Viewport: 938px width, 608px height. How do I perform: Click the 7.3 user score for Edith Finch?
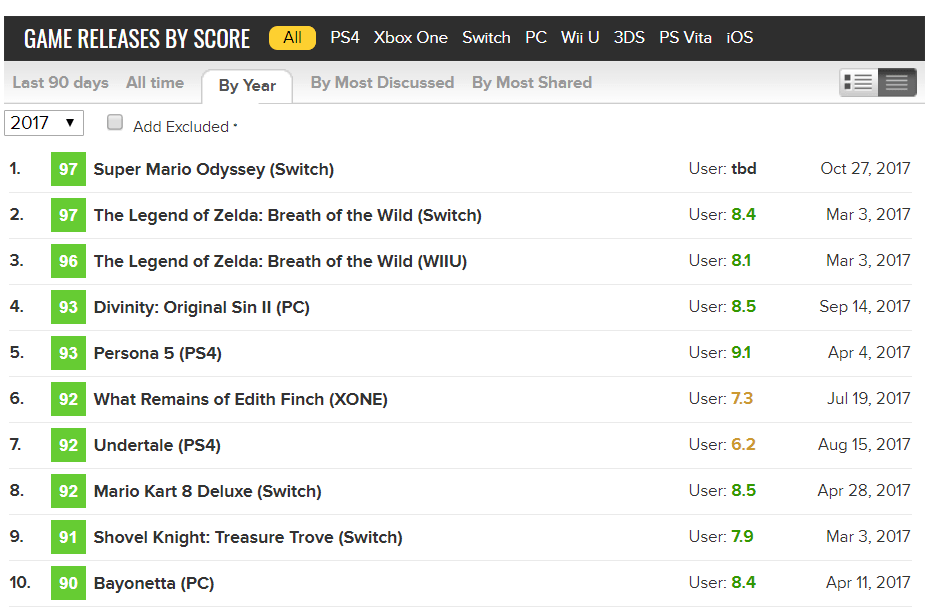point(742,399)
